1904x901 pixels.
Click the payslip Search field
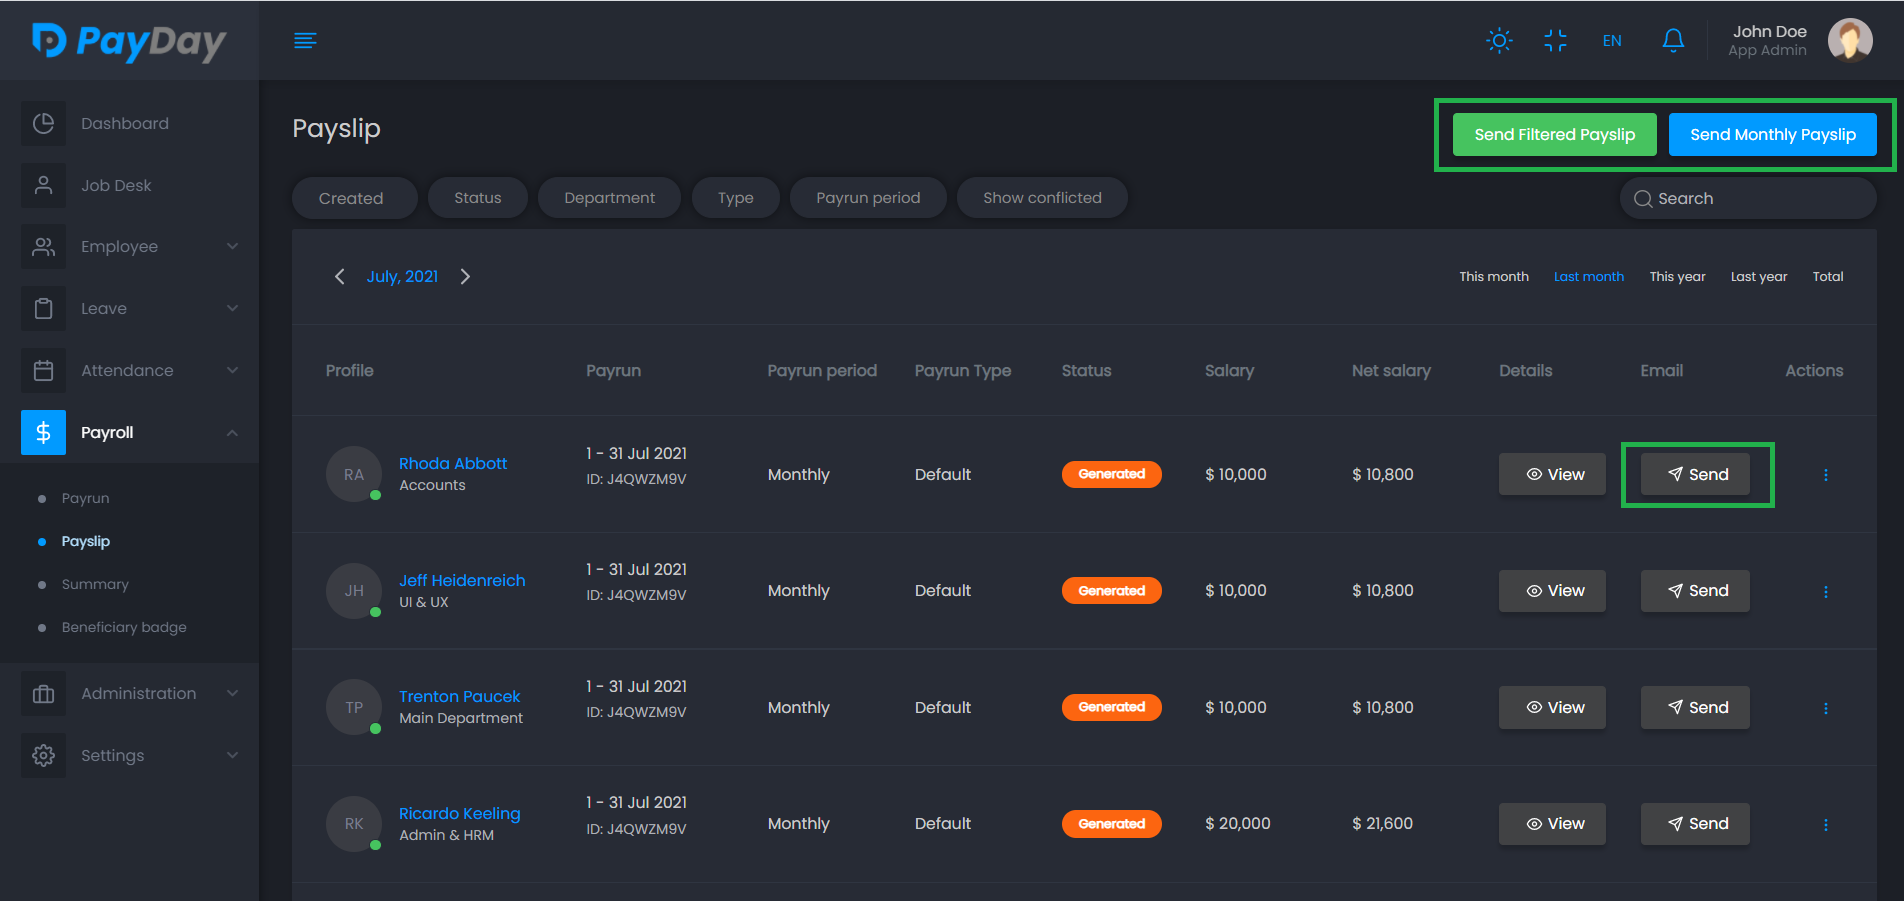point(1748,198)
